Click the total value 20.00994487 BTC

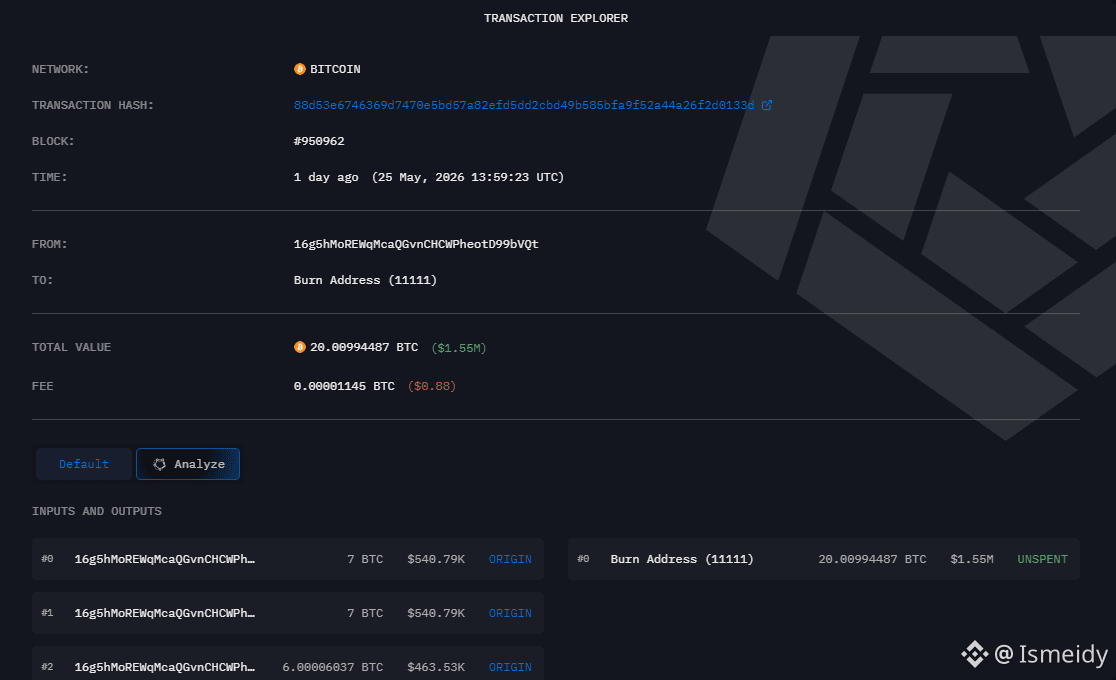pos(364,347)
